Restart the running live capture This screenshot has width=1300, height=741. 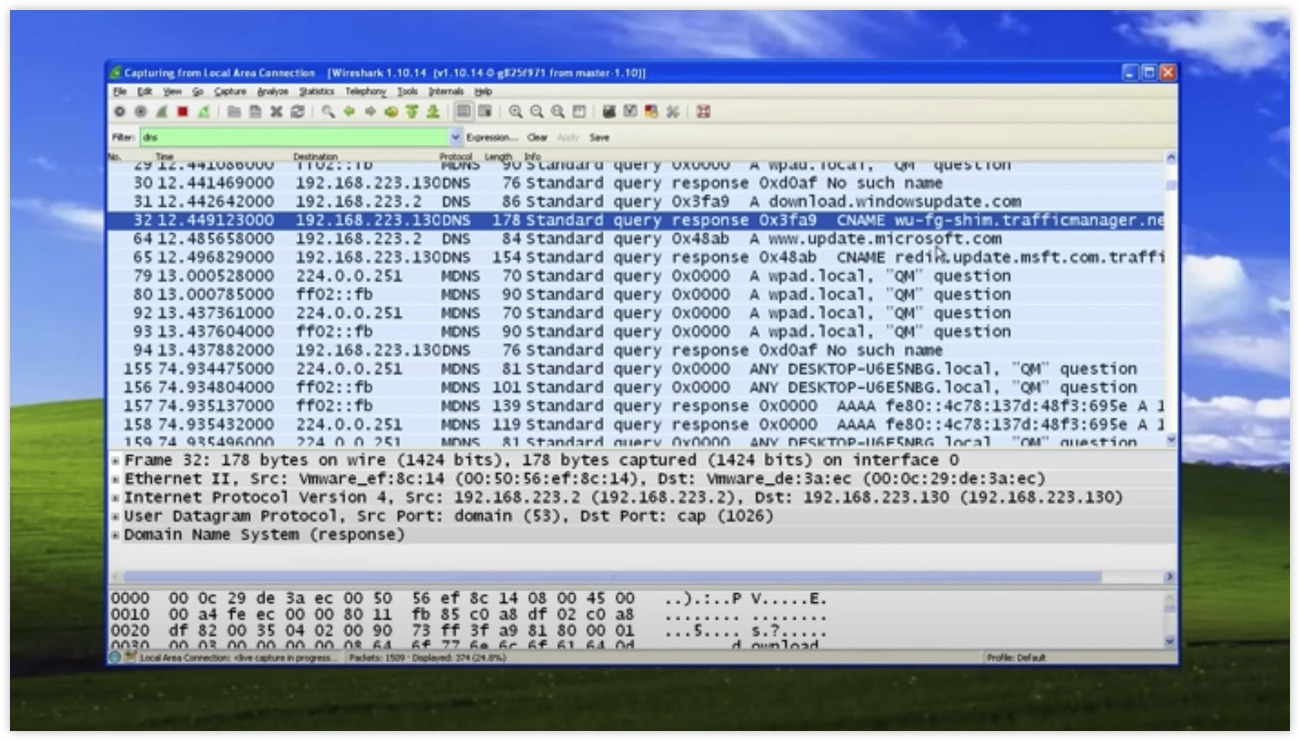203,112
